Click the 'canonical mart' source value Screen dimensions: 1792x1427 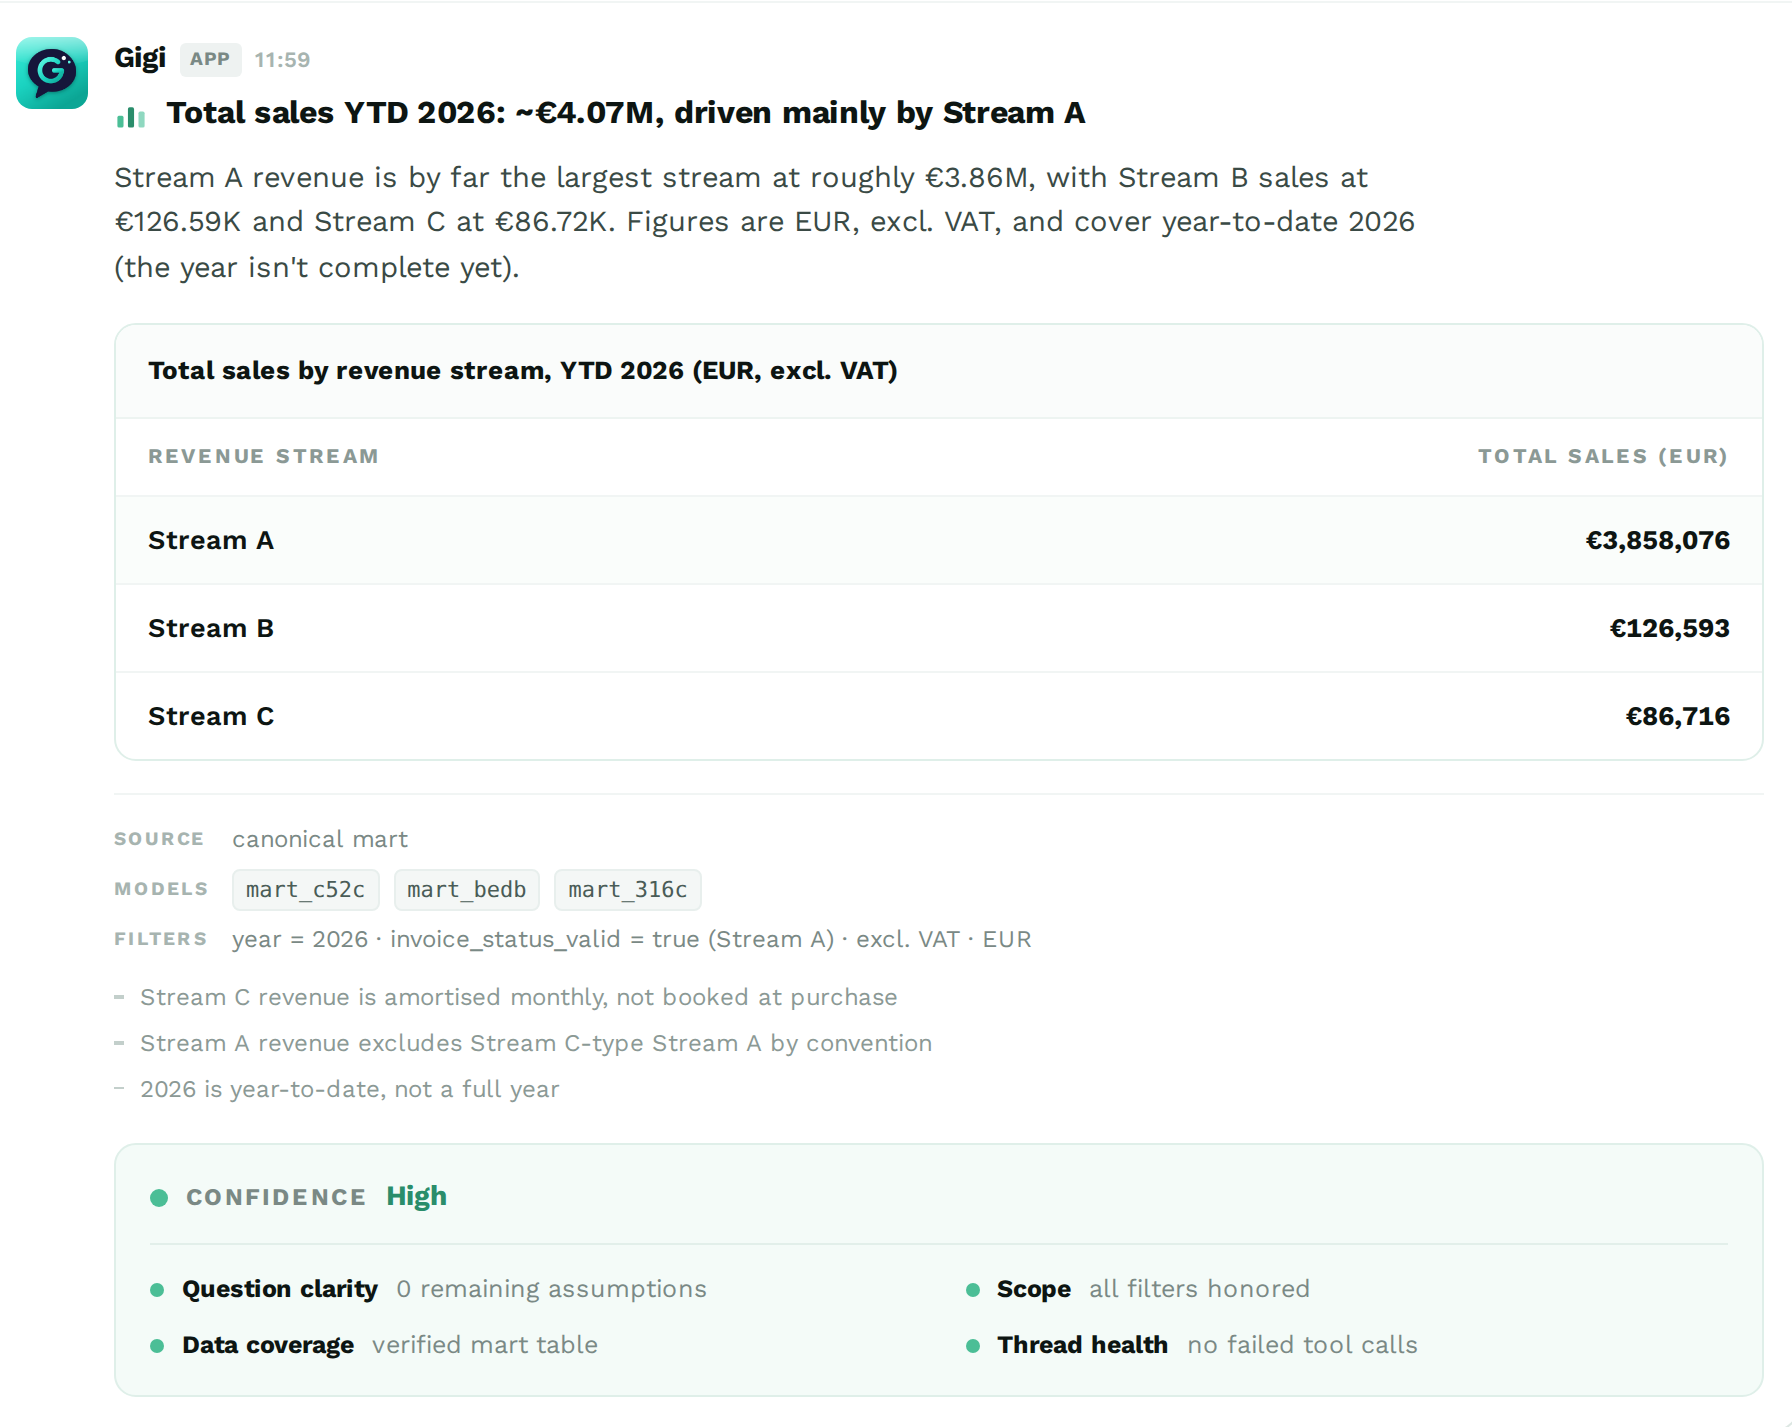[x=320, y=840]
